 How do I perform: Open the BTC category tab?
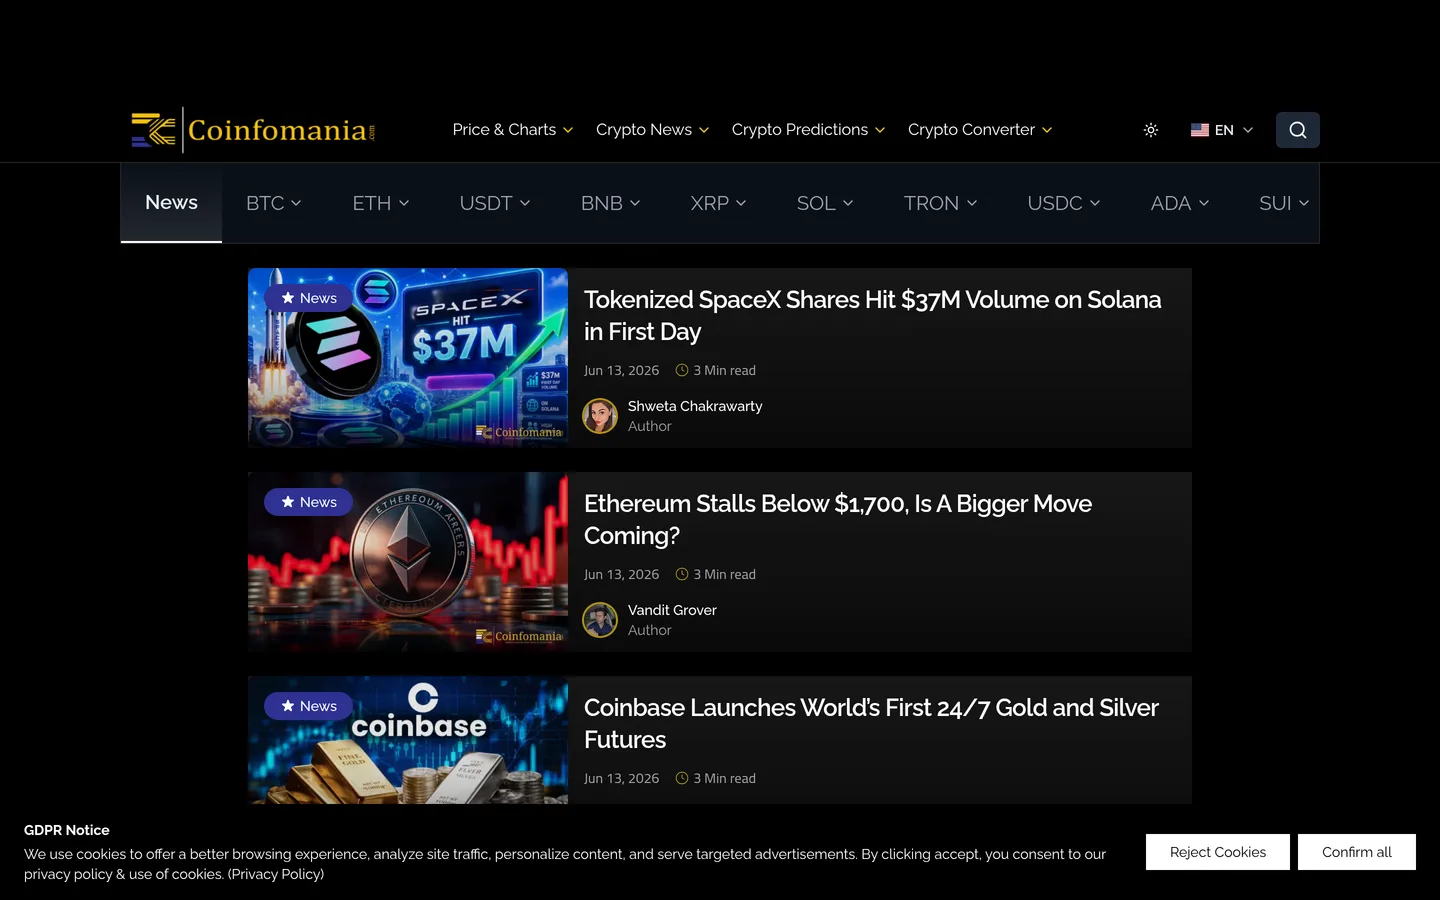point(273,203)
